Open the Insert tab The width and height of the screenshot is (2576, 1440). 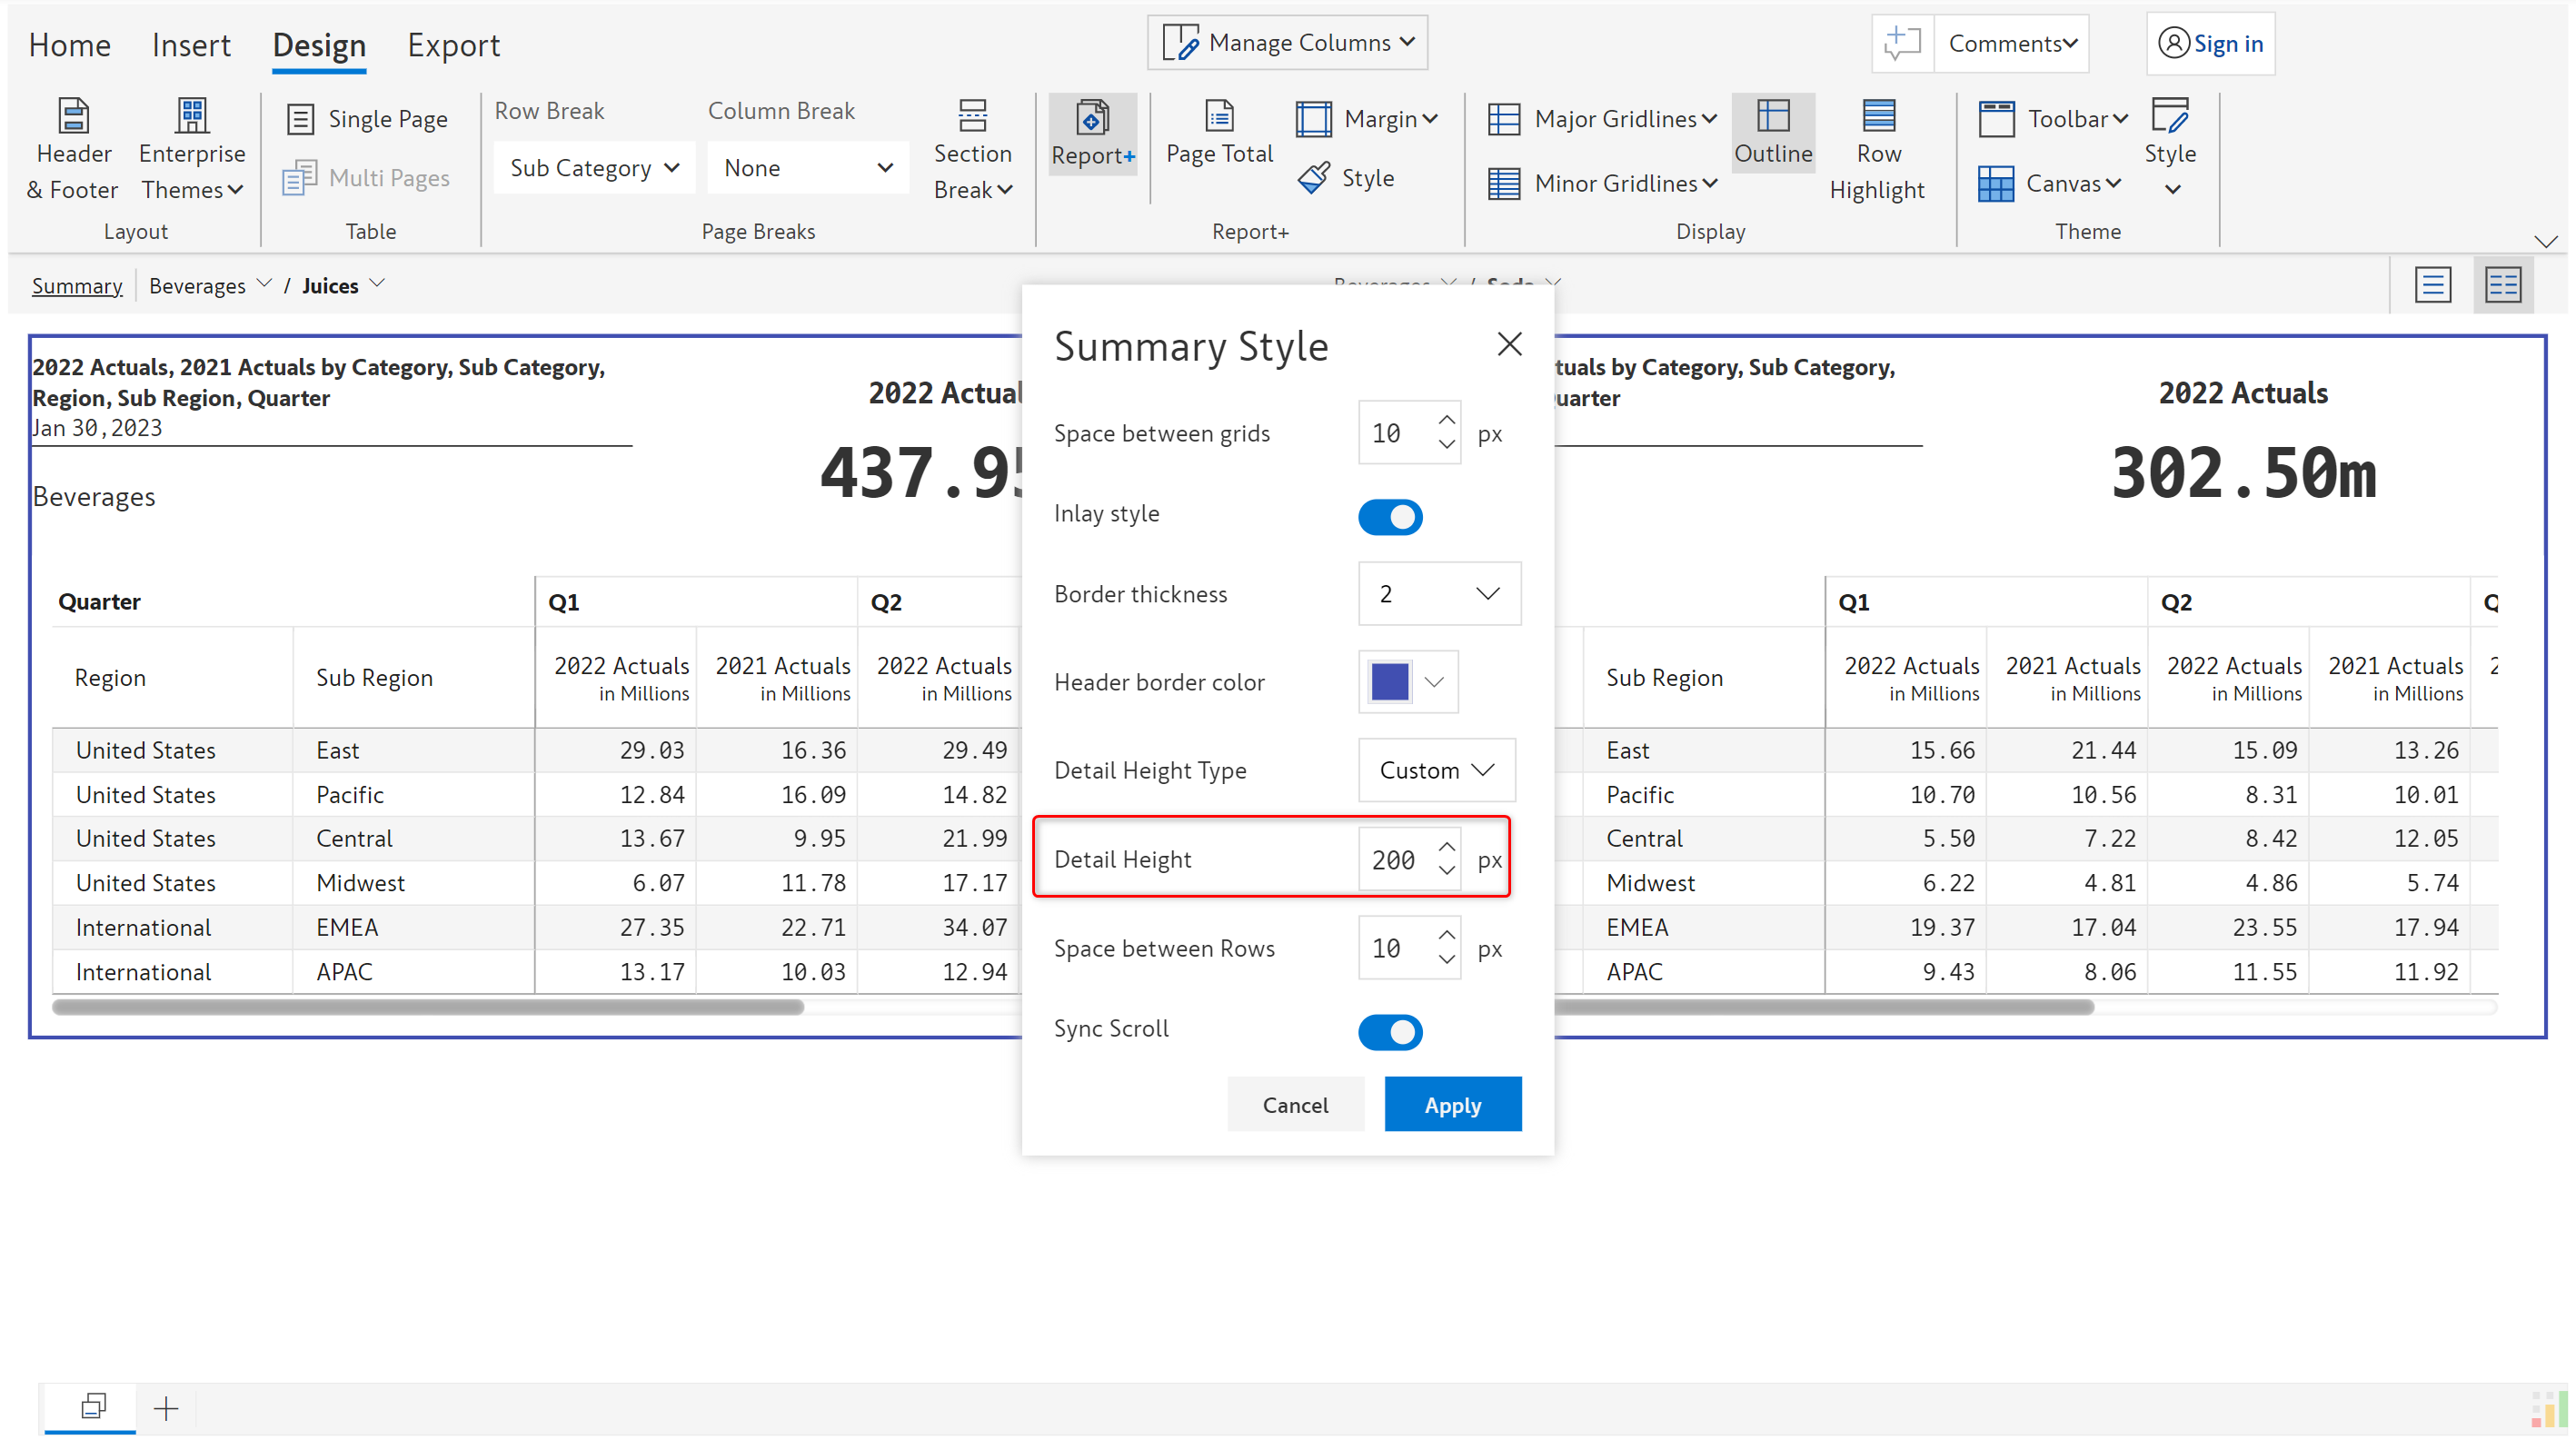[x=190, y=45]
